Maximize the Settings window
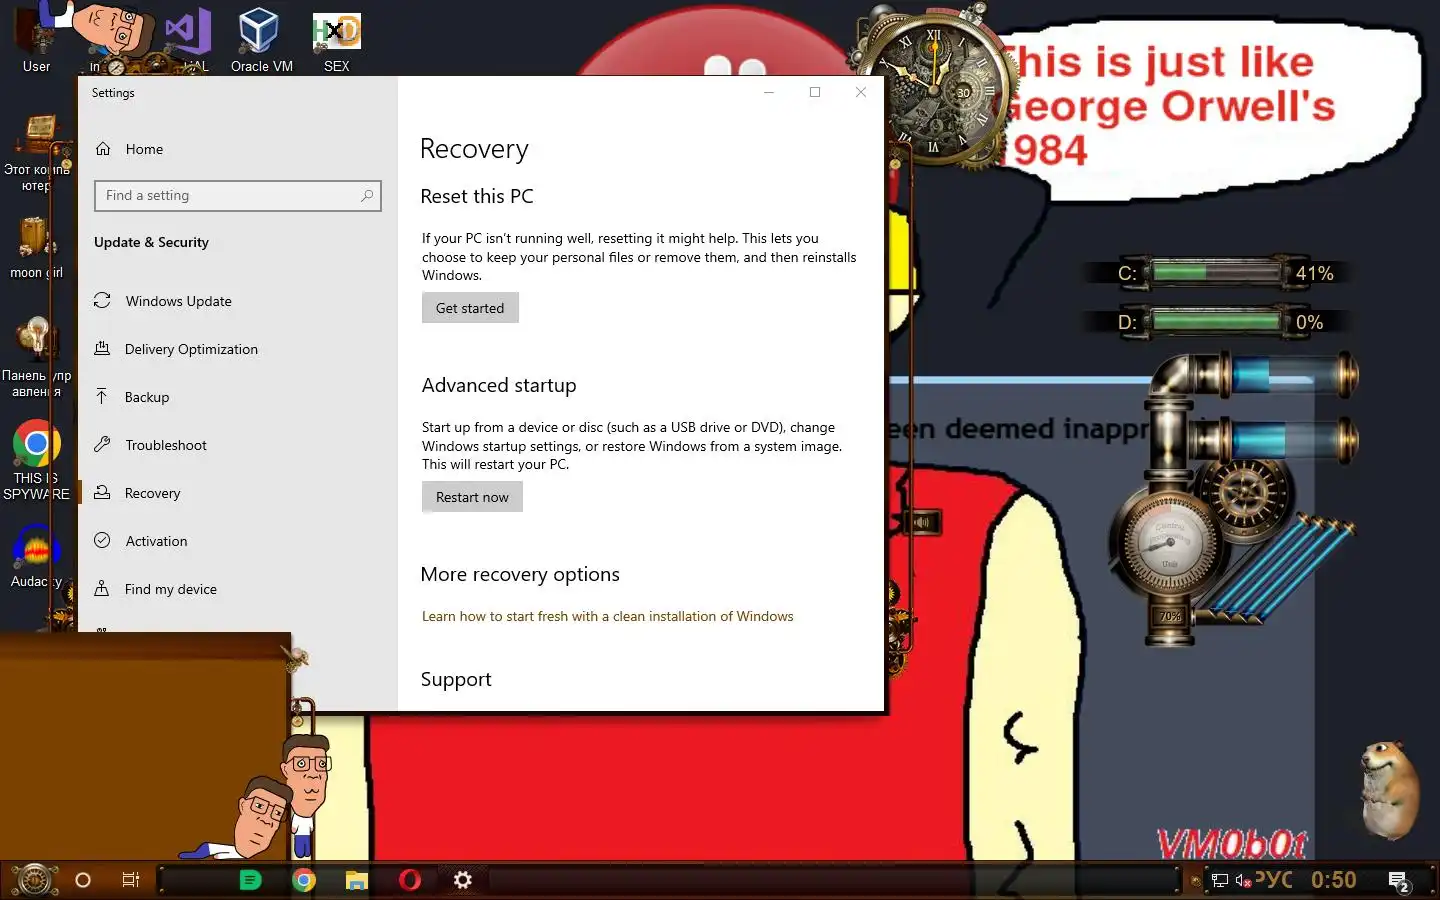1440x900 pixels. click(x=815, y=92)
